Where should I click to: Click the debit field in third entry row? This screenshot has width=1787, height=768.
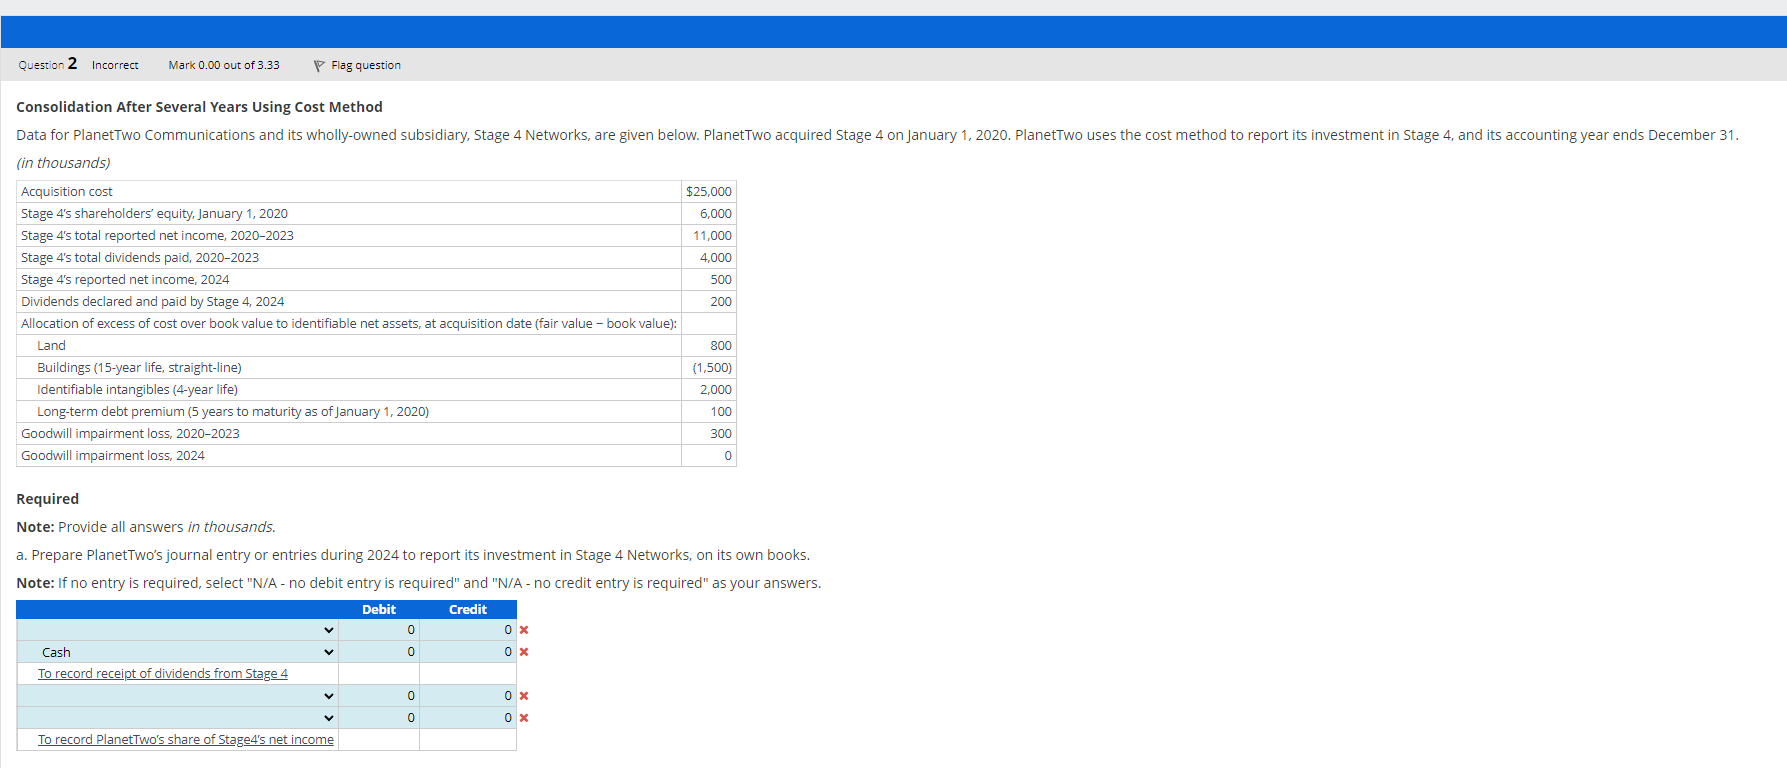click(379, 696)
